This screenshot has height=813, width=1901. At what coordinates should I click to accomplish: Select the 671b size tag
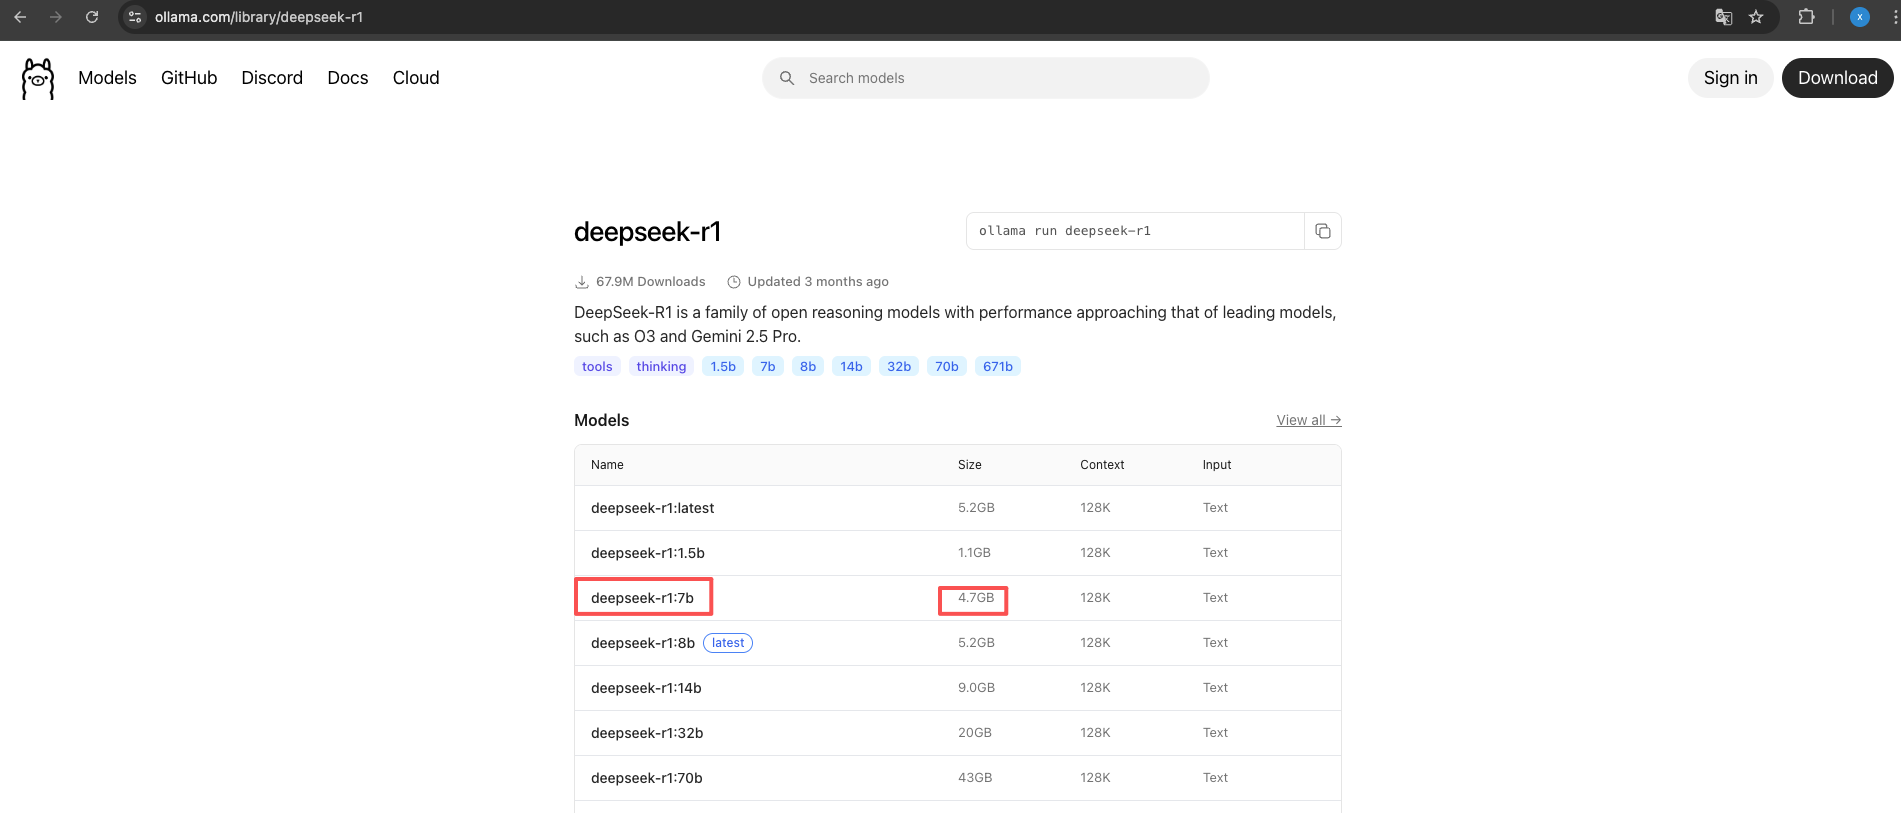[997, 367]
